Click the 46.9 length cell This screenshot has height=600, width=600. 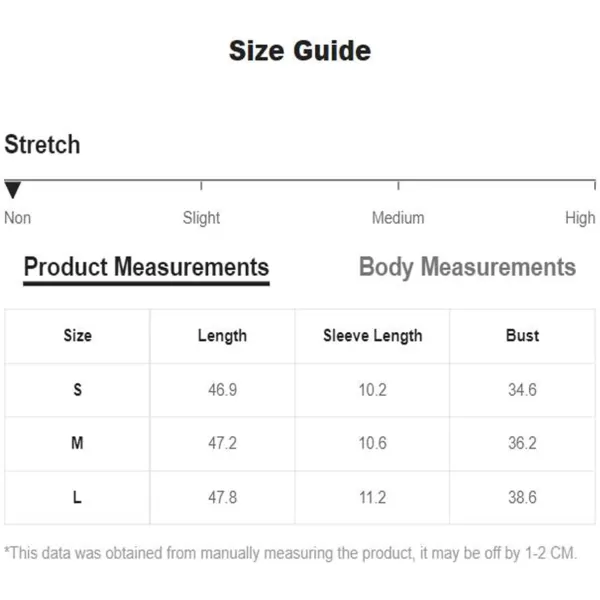[222, 390]
